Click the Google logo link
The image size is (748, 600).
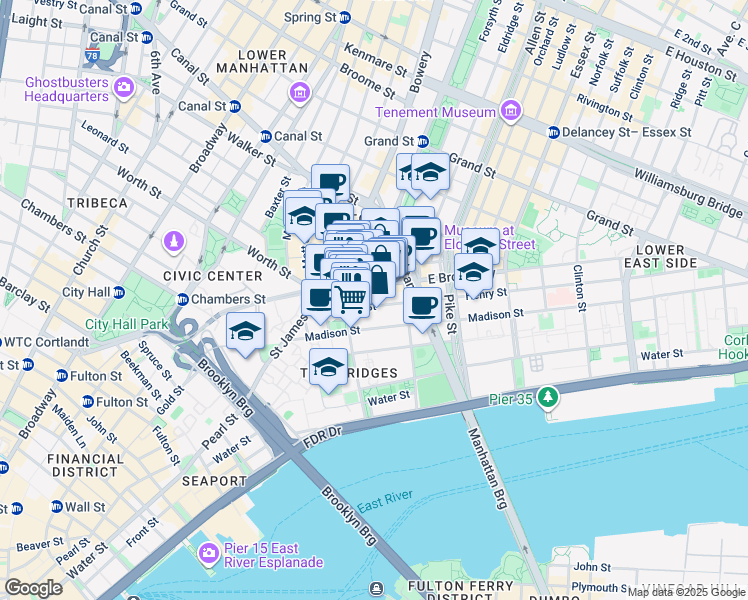click(33, 588)
